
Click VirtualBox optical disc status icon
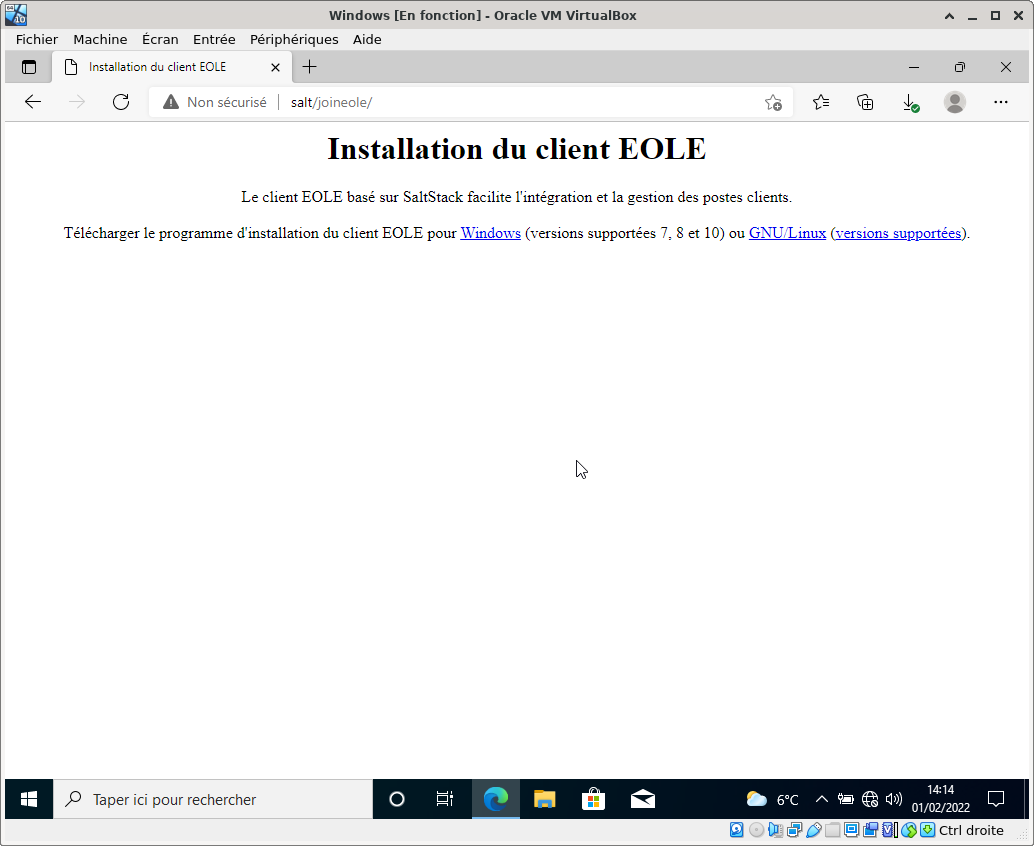pos(756,830)
